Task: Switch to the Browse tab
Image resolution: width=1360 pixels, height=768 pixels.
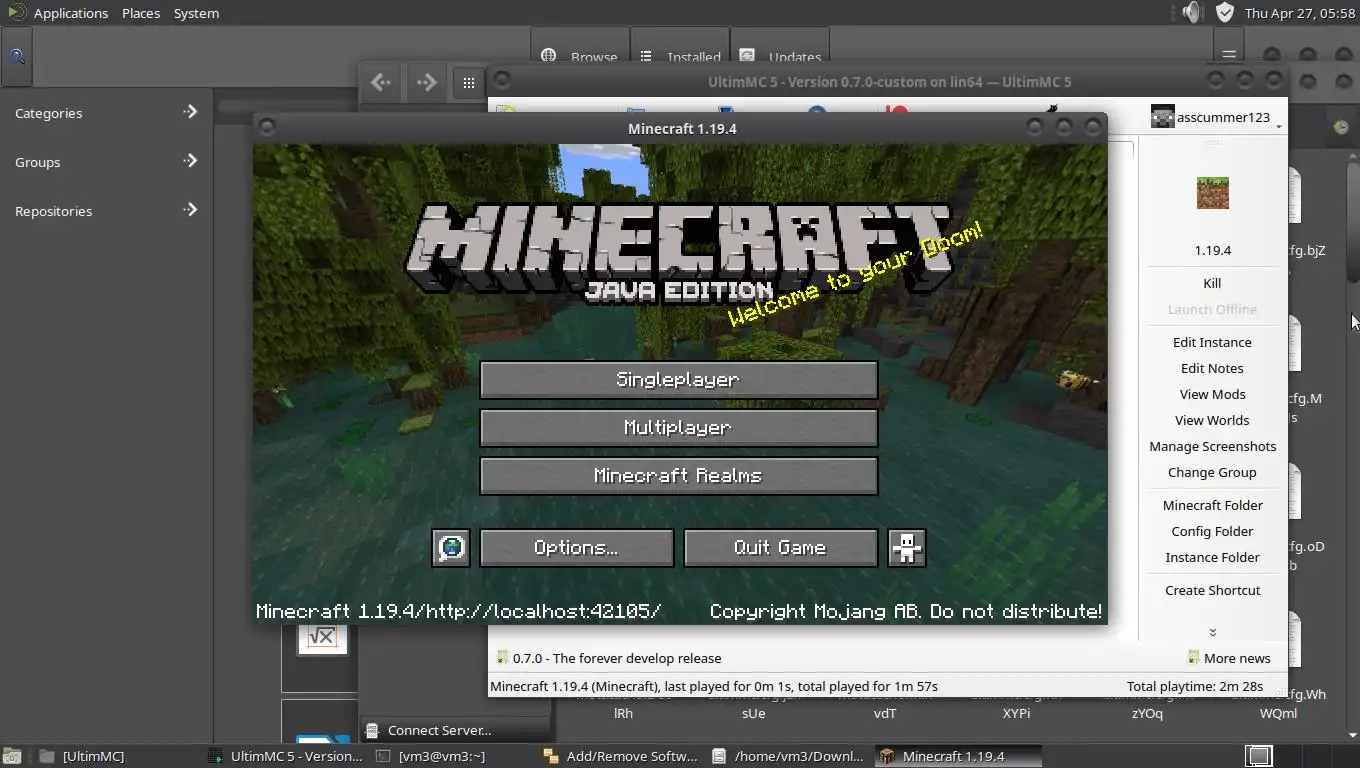Action: (x=580, y=57)
